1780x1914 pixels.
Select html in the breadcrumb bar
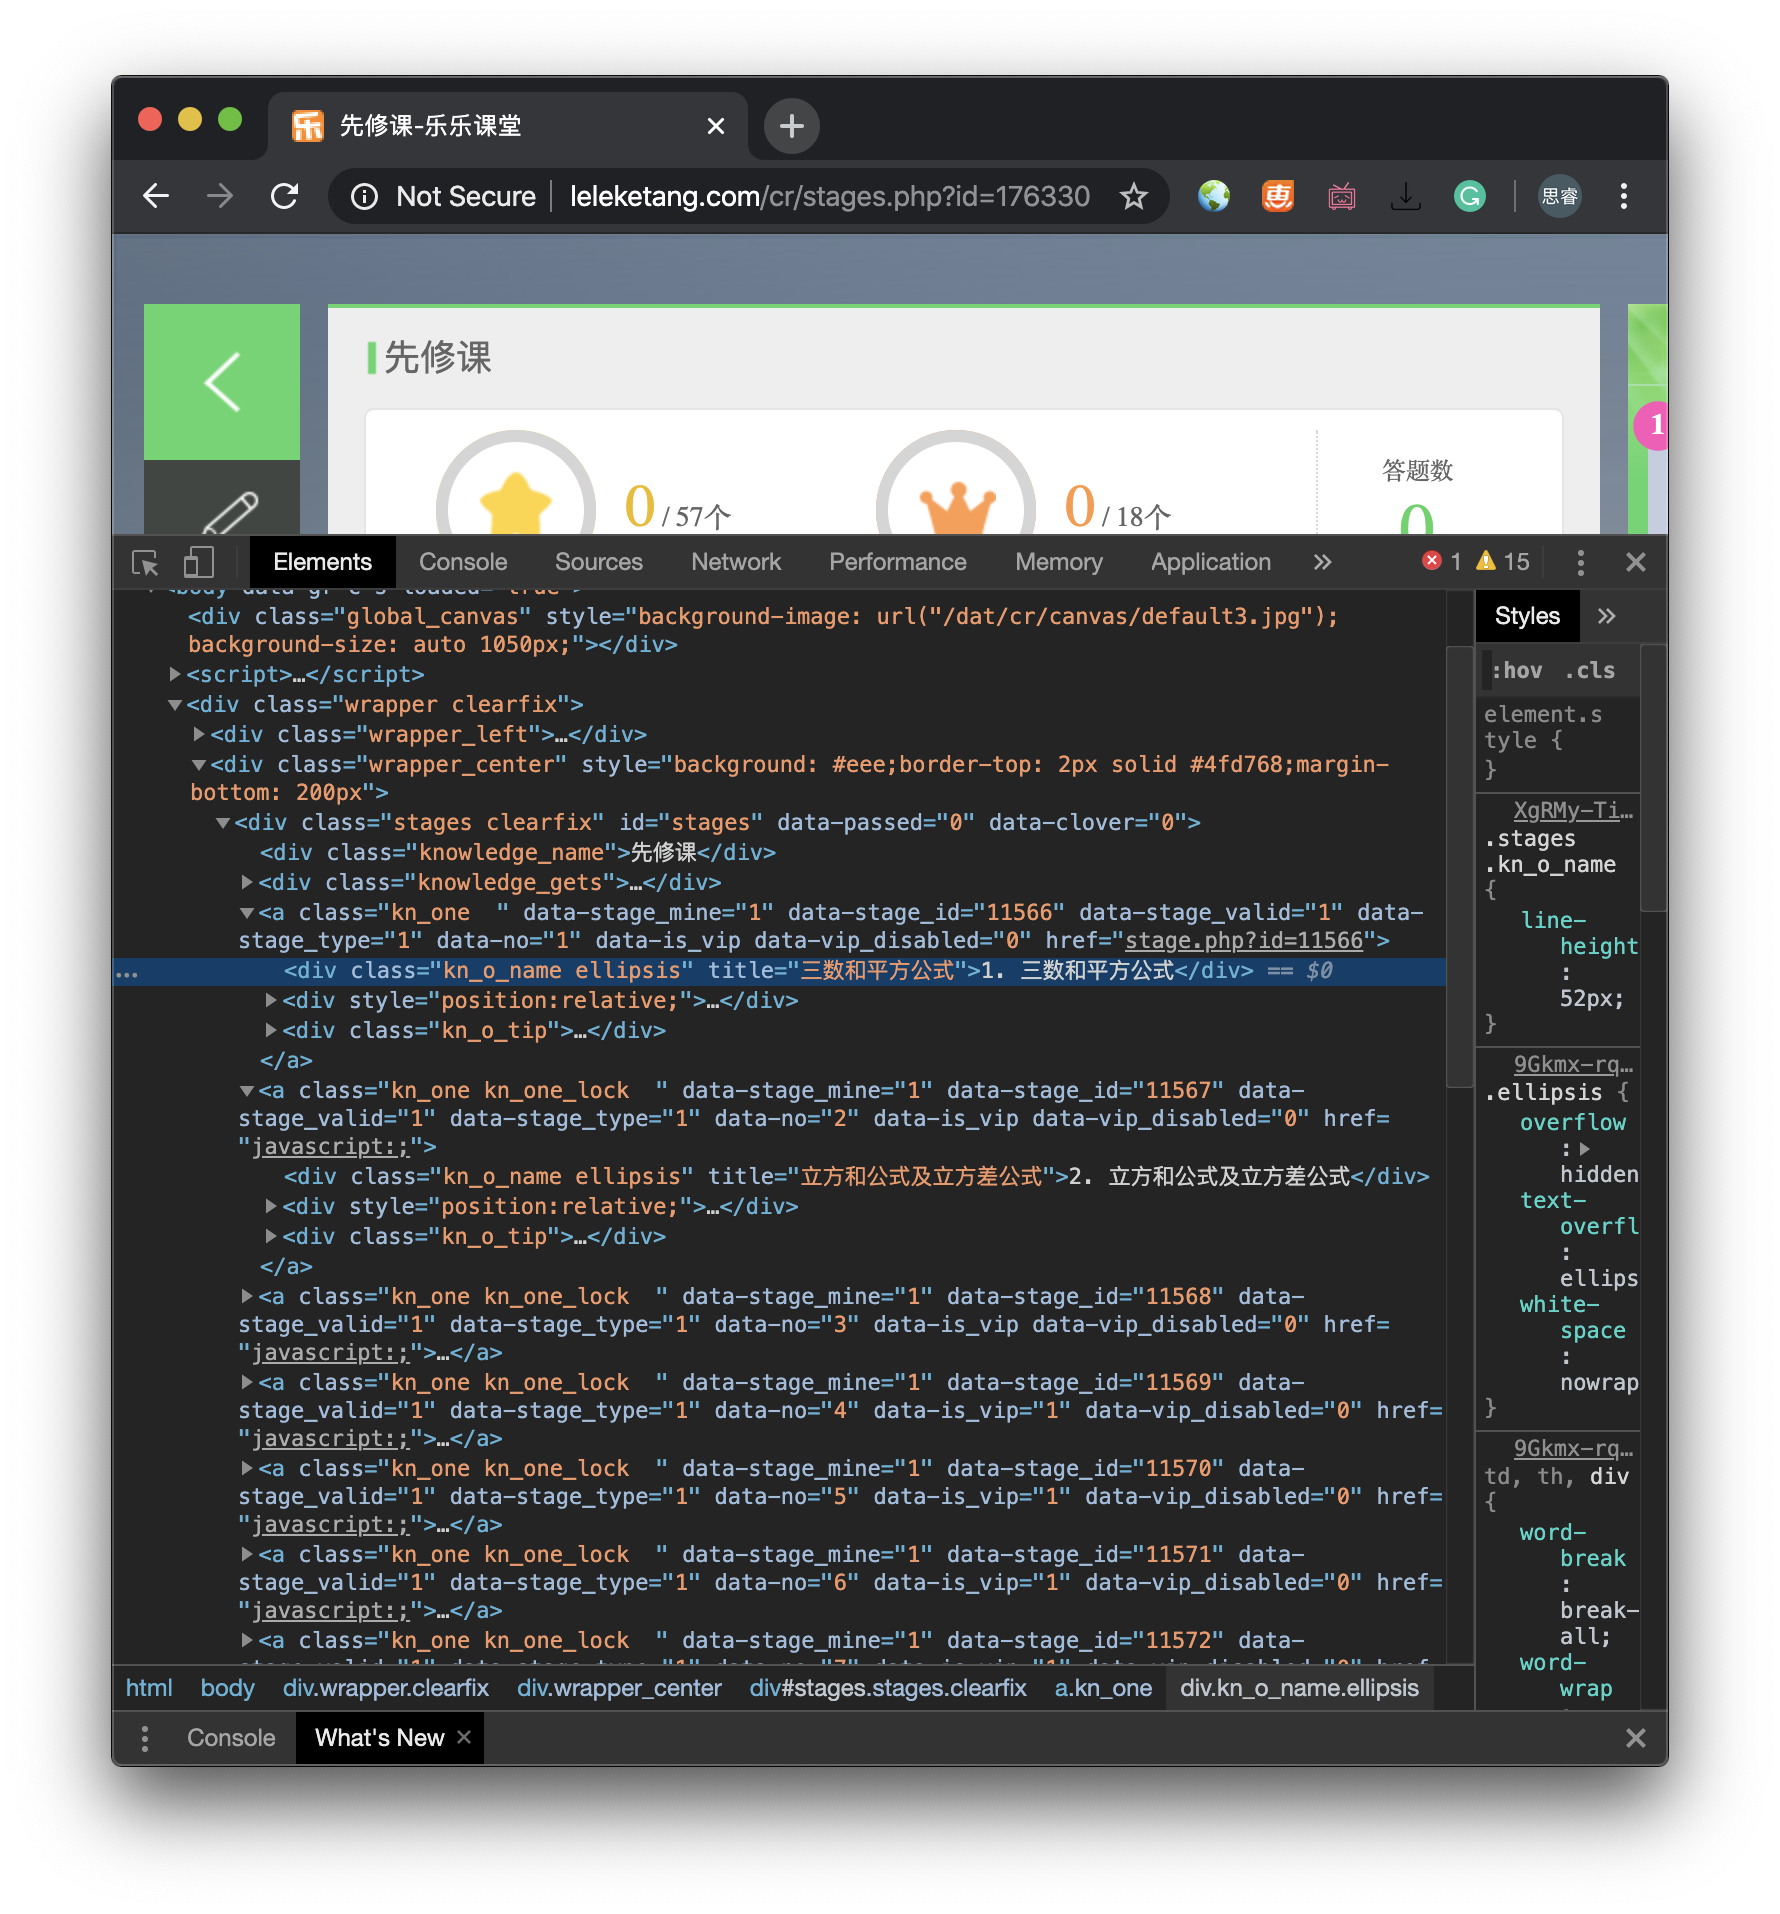pyautogui.click(x=149, y=1688)
